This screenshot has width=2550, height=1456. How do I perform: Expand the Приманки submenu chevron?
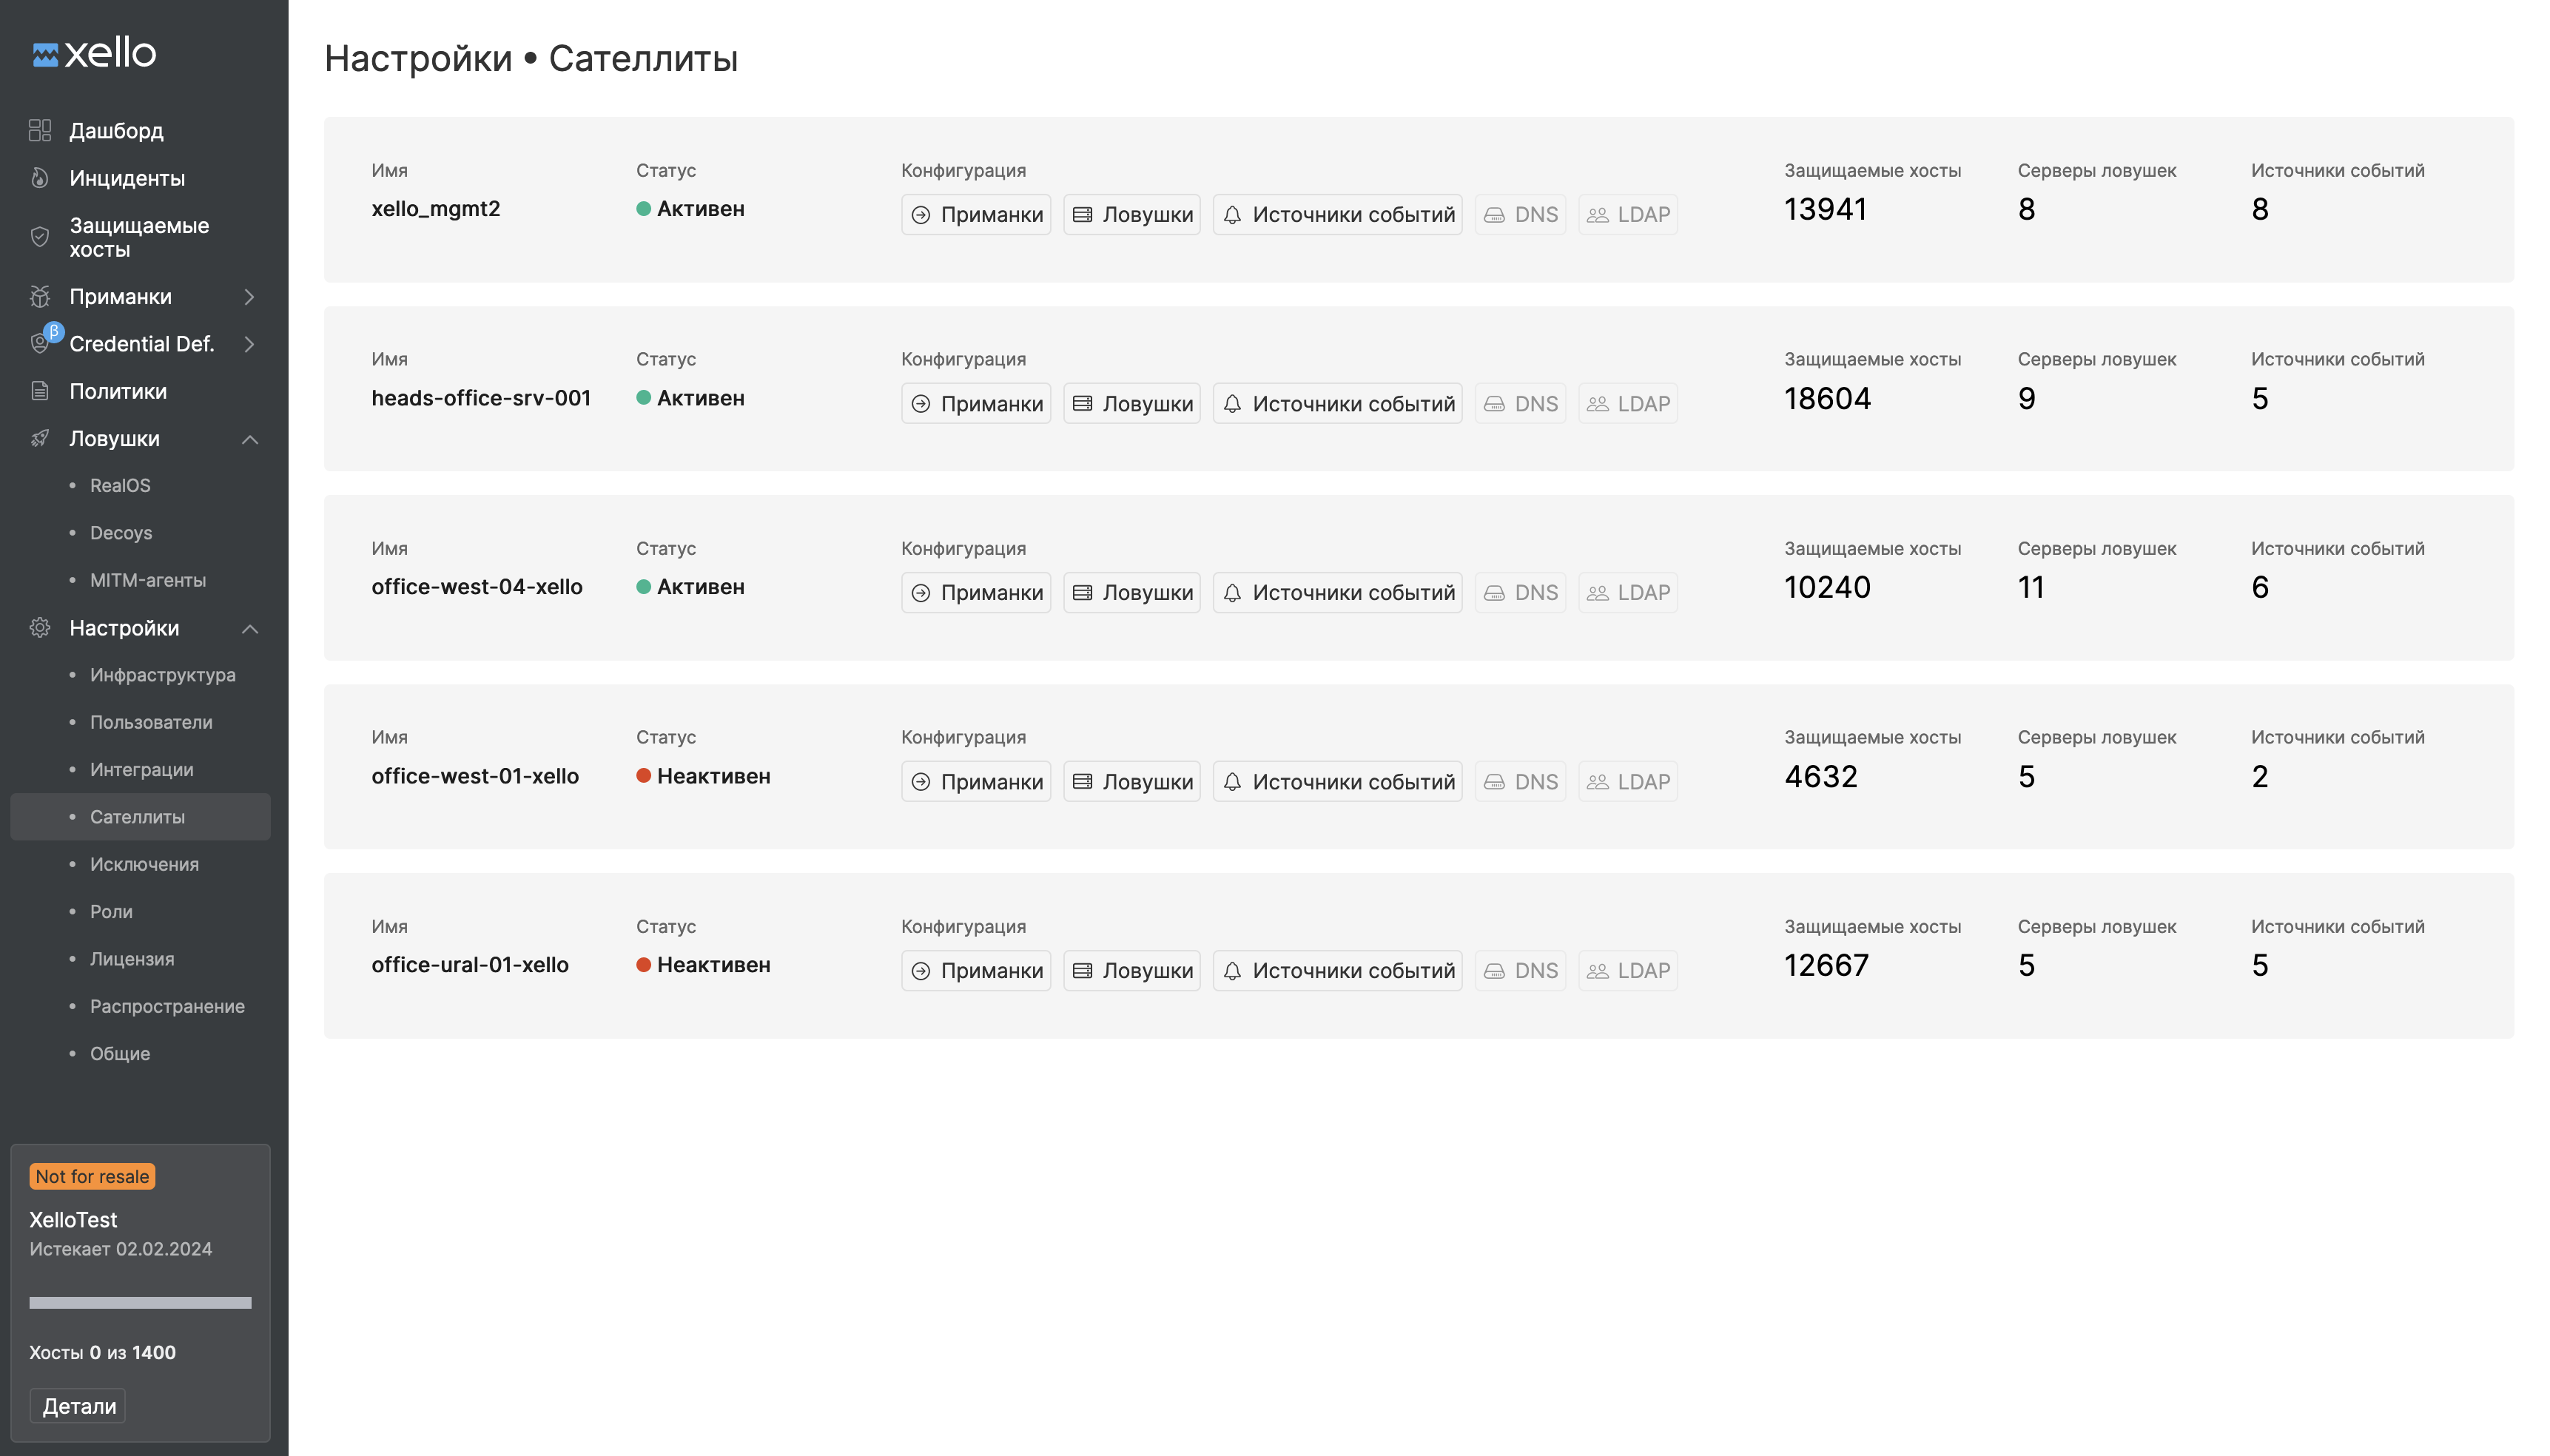[x=250, y=296]
